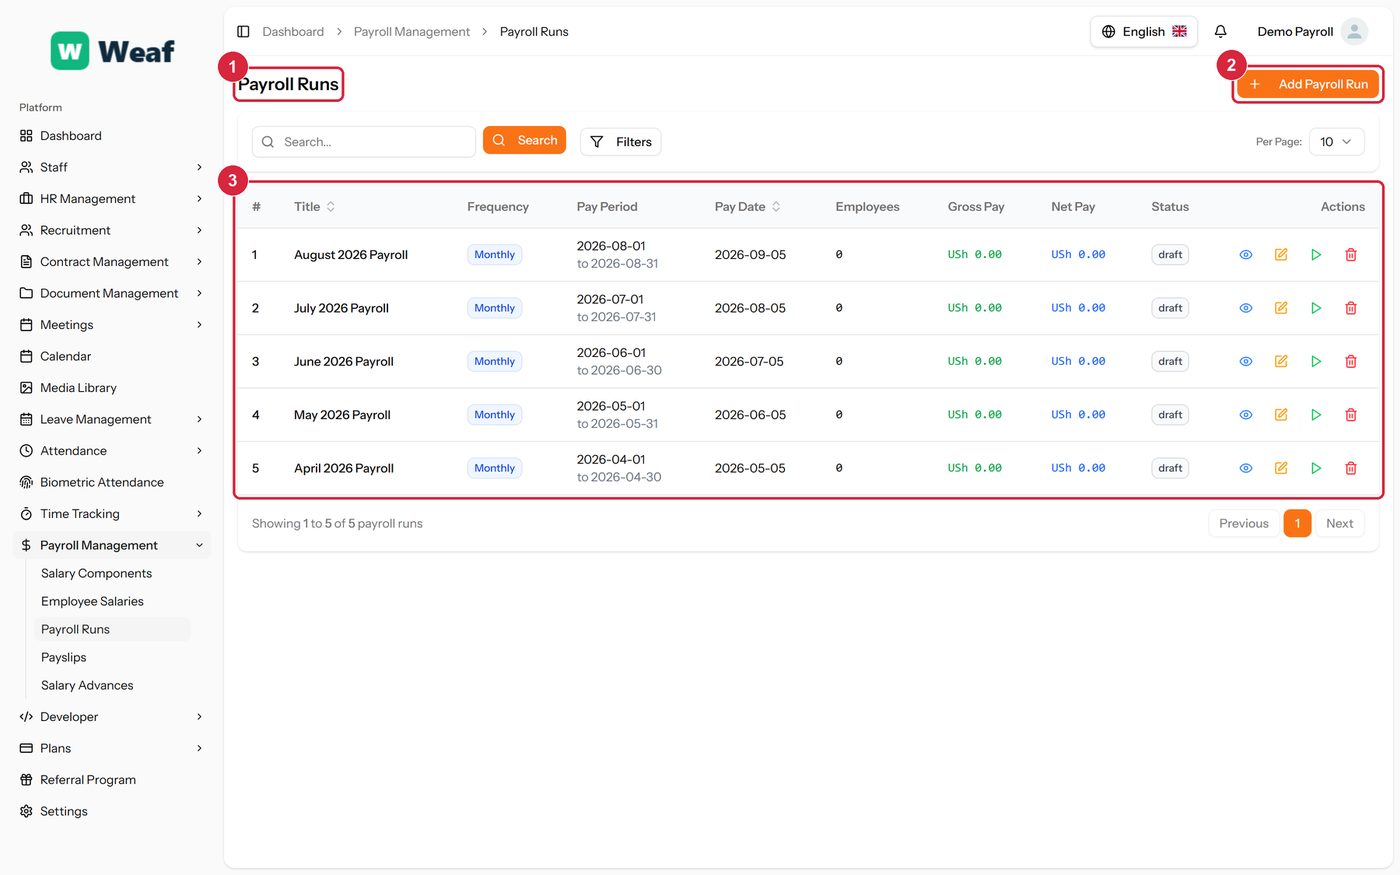The image size is (1400, 875).
Task: Edit the June 2026 Payroll run
Action: point(1281,362)
